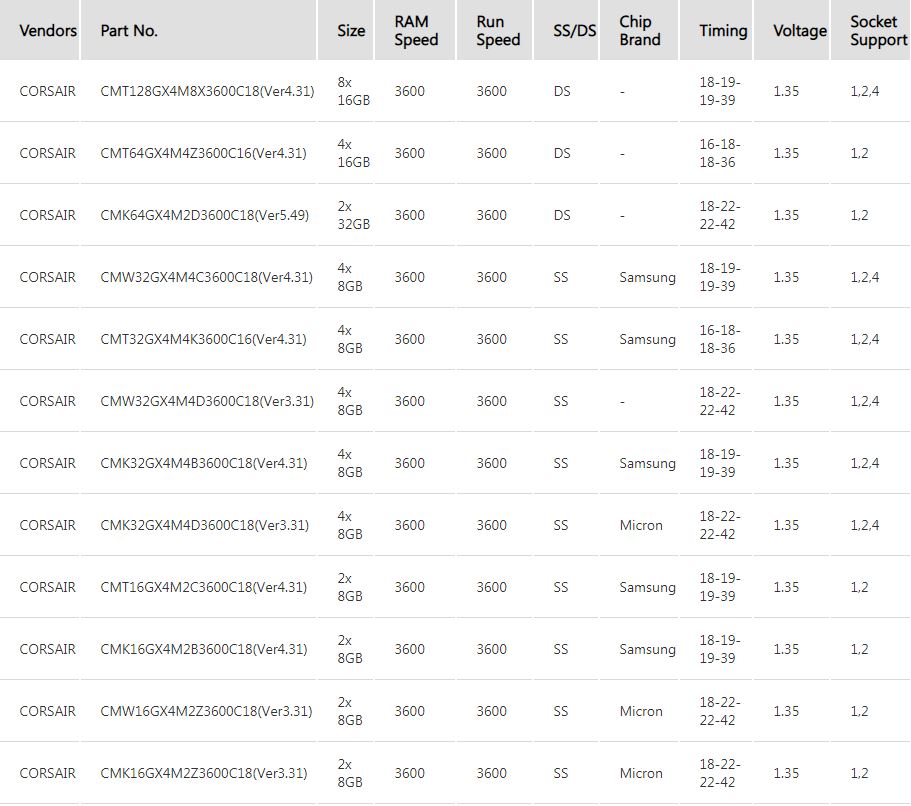Image resolution: width=911 pixels, height=806 pixels.
Task: Click SS value in CMW32GX4M4D3600C18 row
Action: pyautogui.click(x=561, y=402)
